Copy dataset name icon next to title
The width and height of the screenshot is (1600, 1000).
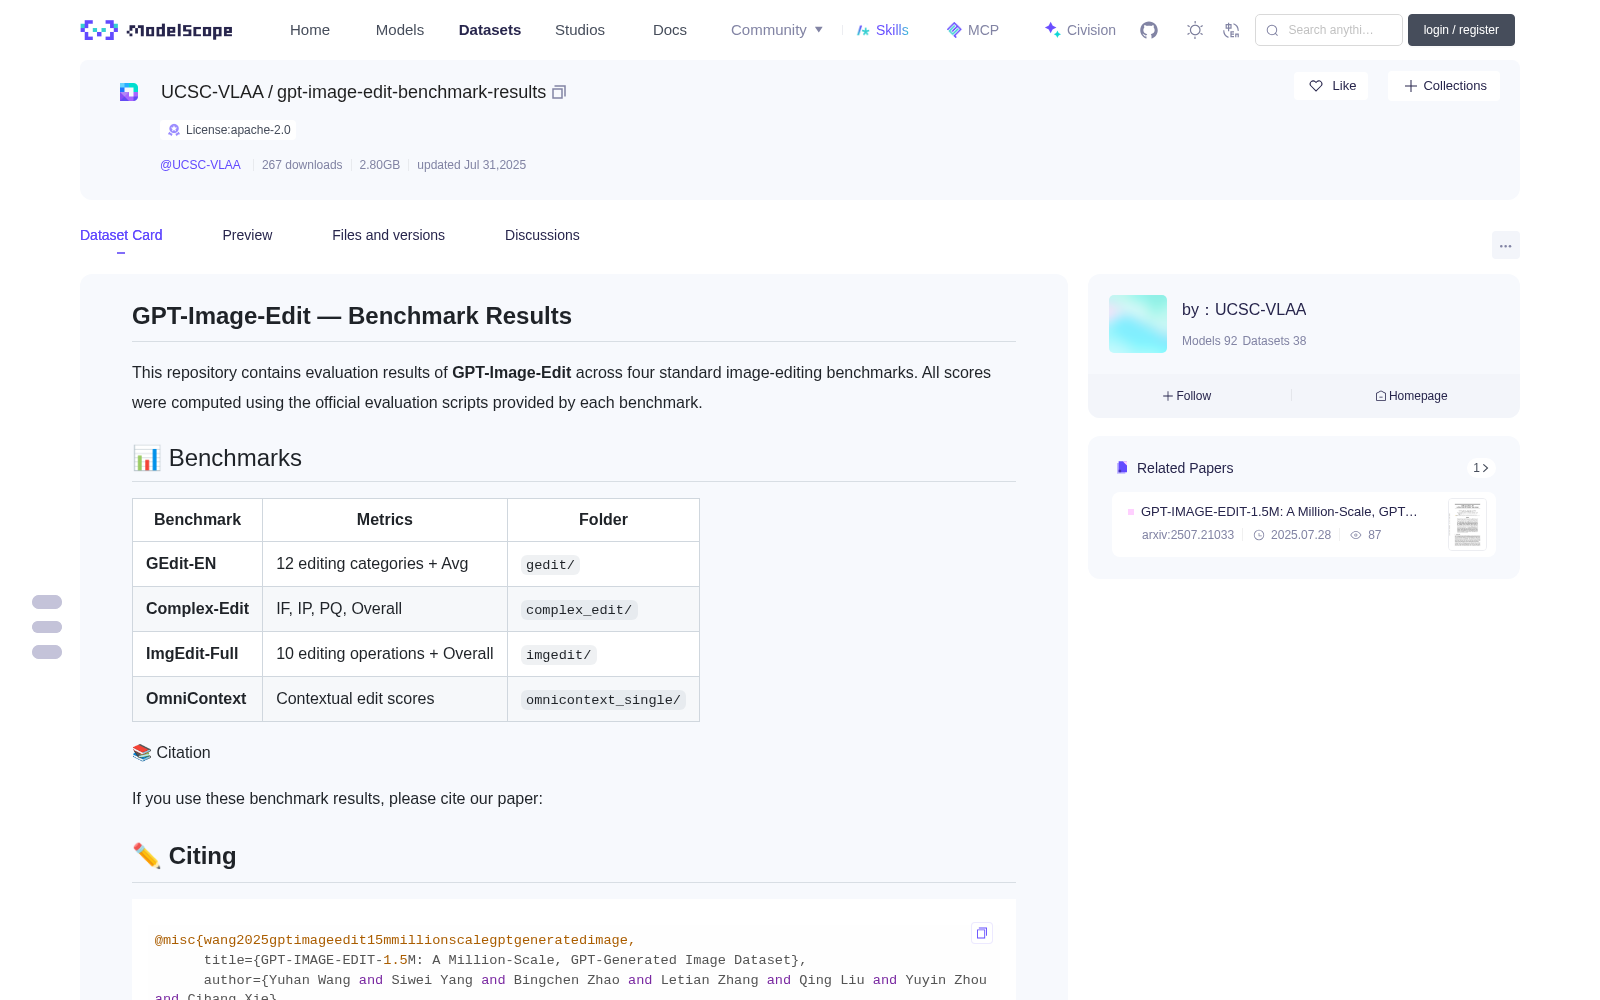click(559, 92)
